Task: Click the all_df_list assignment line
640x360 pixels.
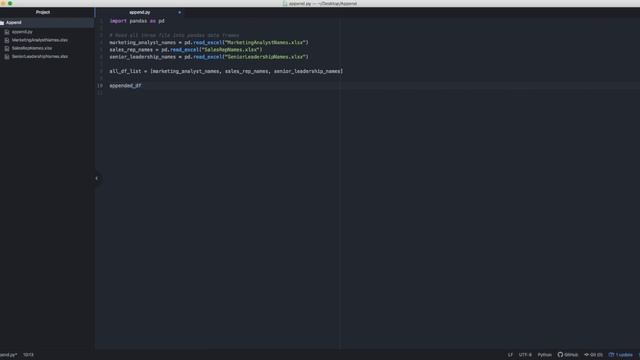Action: 226,71
